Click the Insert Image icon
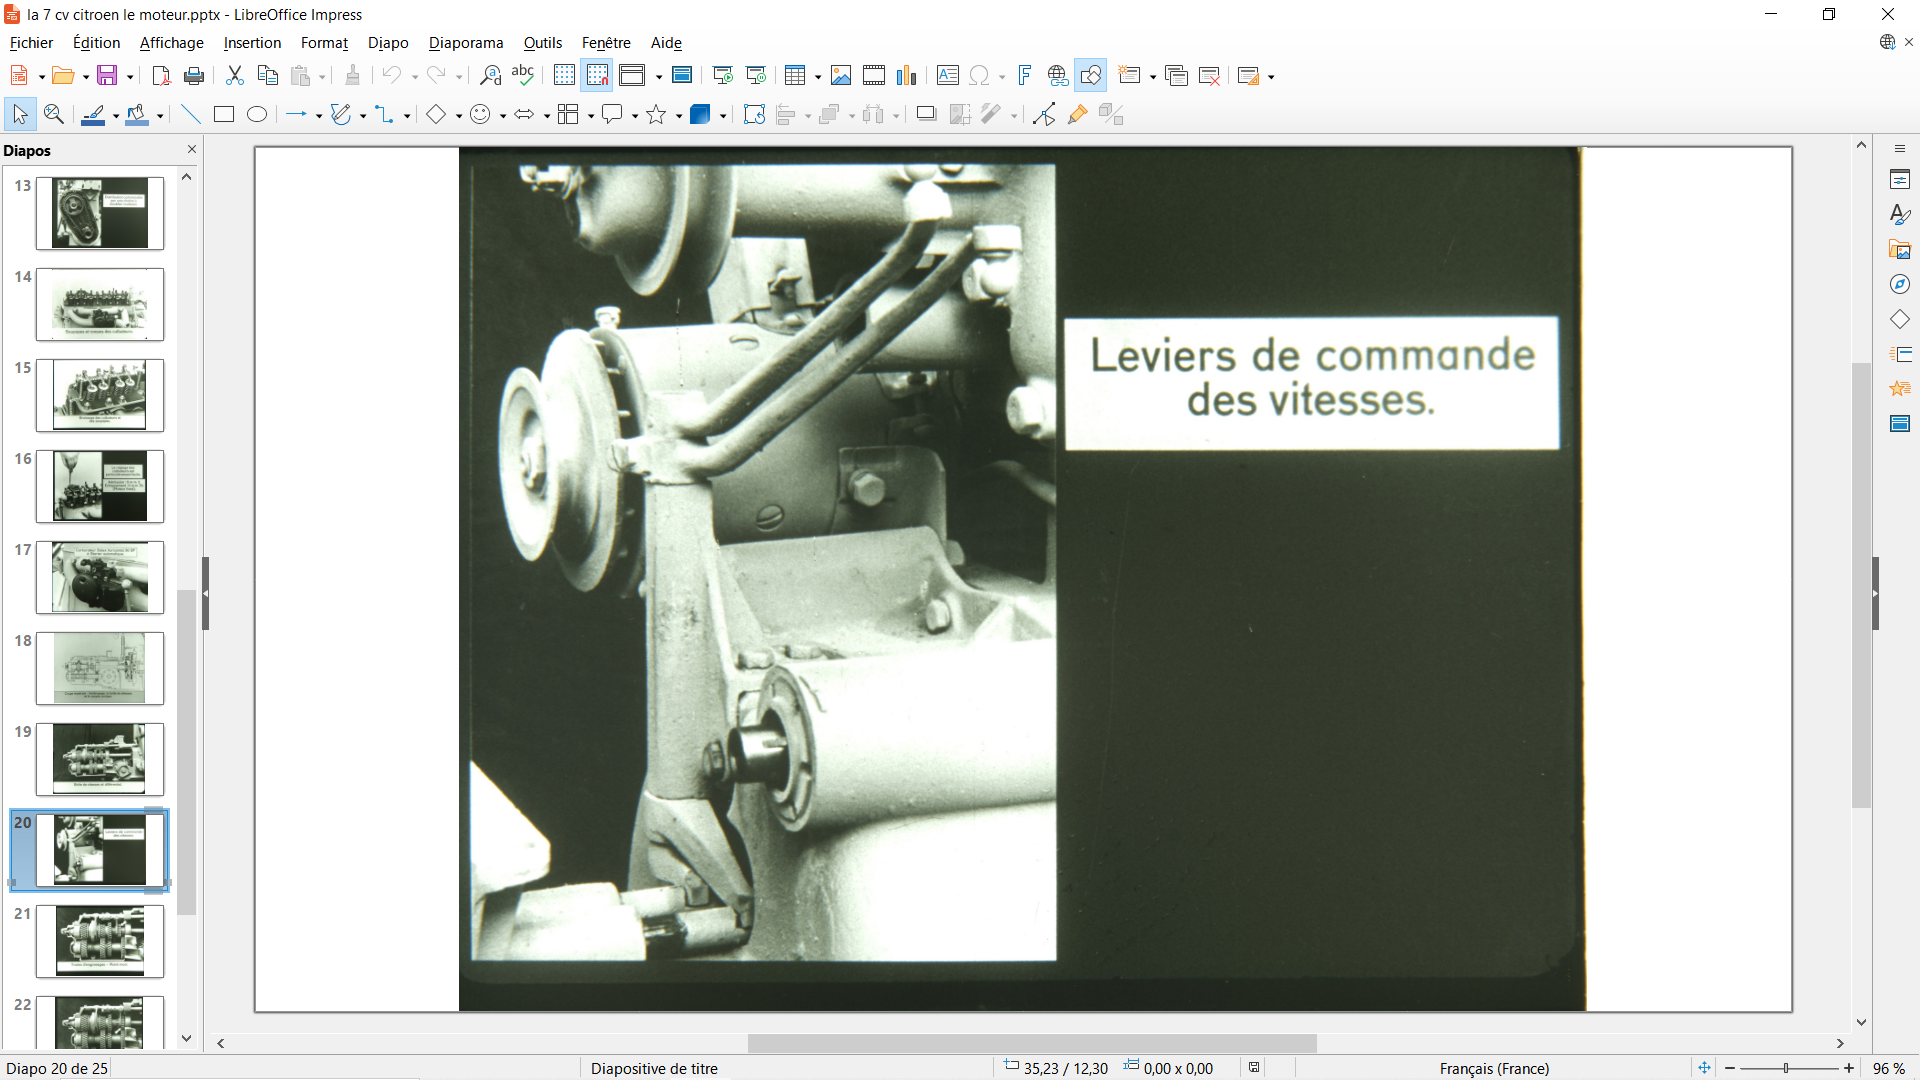Image resolution: width=1920 pixels, height=1080 pixels. pyautogui.click(x=841, y=76)
